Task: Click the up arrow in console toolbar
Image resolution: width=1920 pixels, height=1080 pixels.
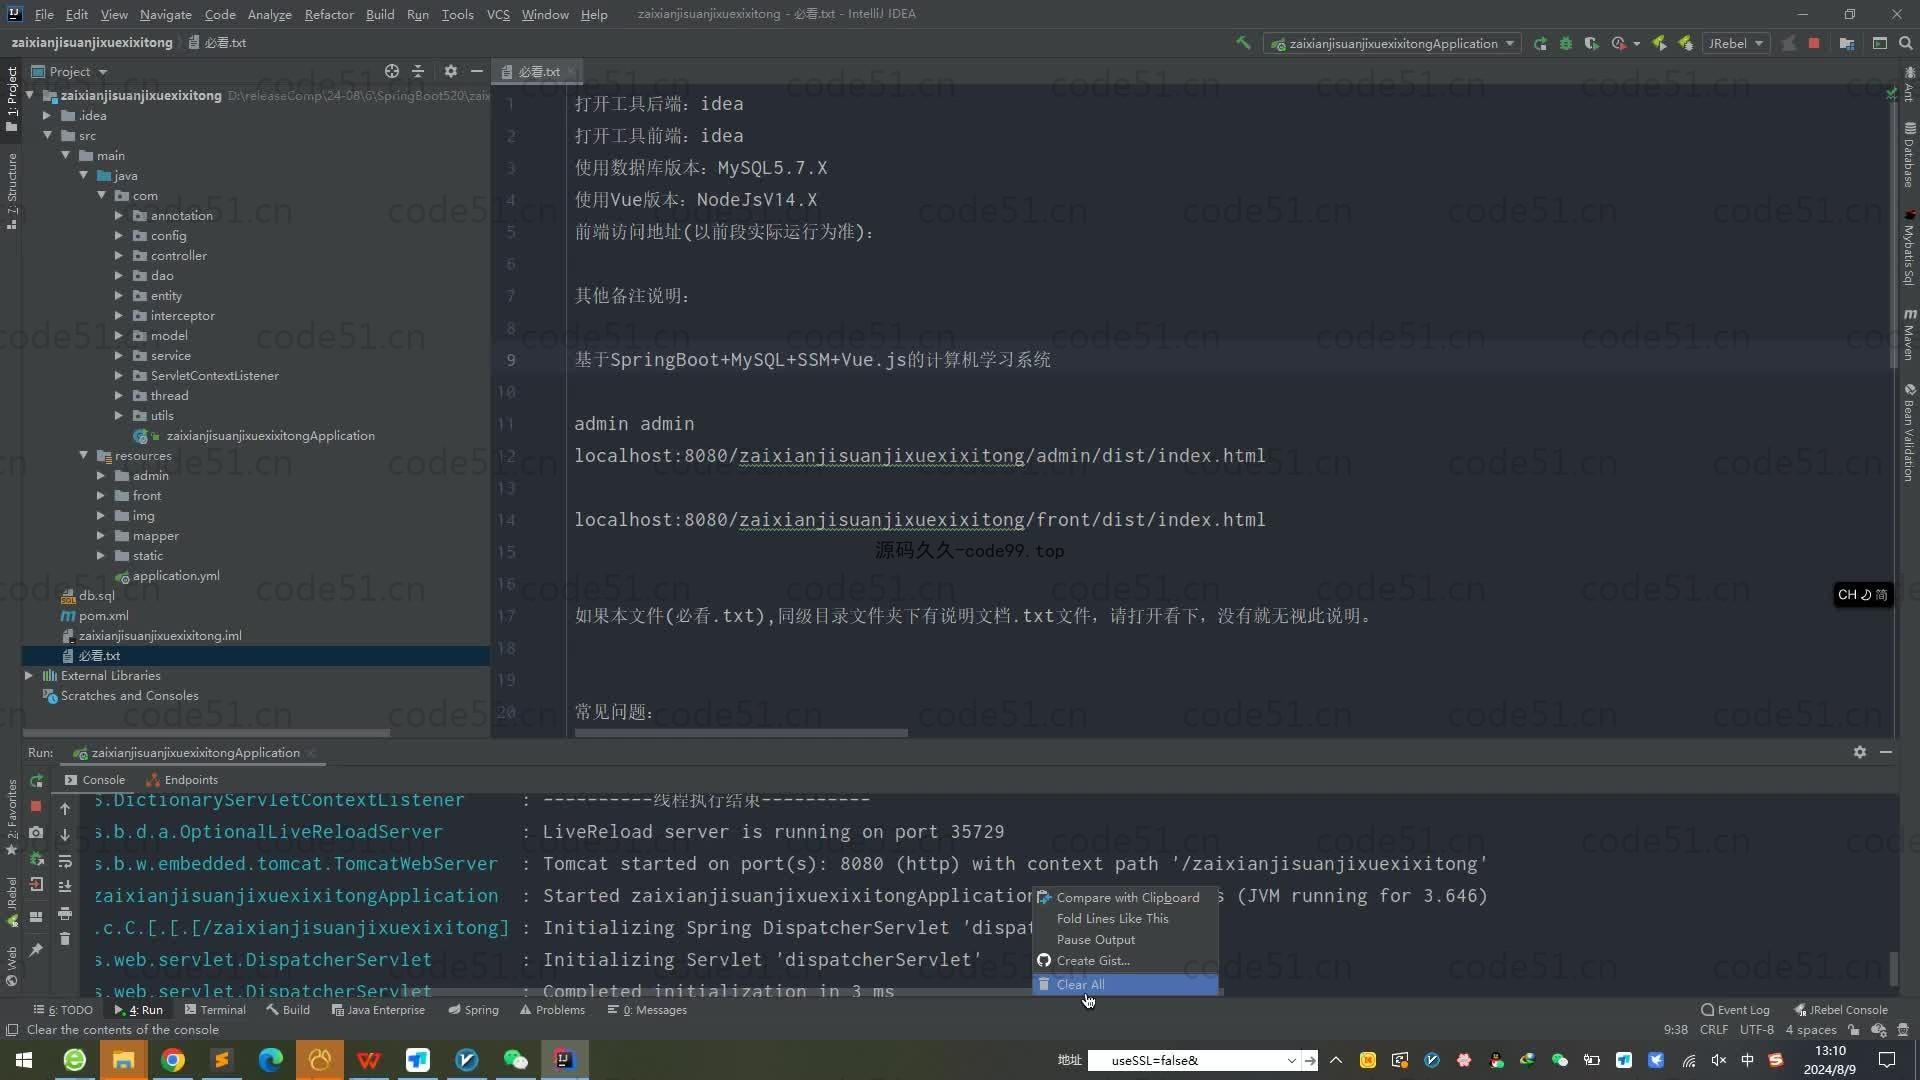Action: point(65,808)
